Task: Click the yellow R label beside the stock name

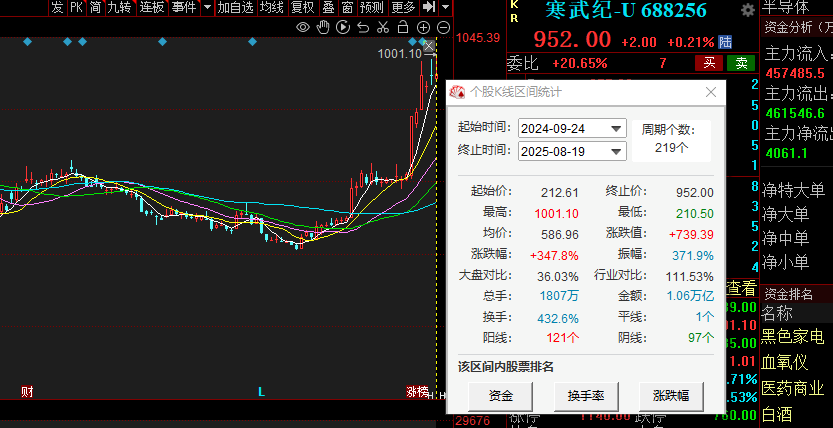Action: [x=514, y=19]
